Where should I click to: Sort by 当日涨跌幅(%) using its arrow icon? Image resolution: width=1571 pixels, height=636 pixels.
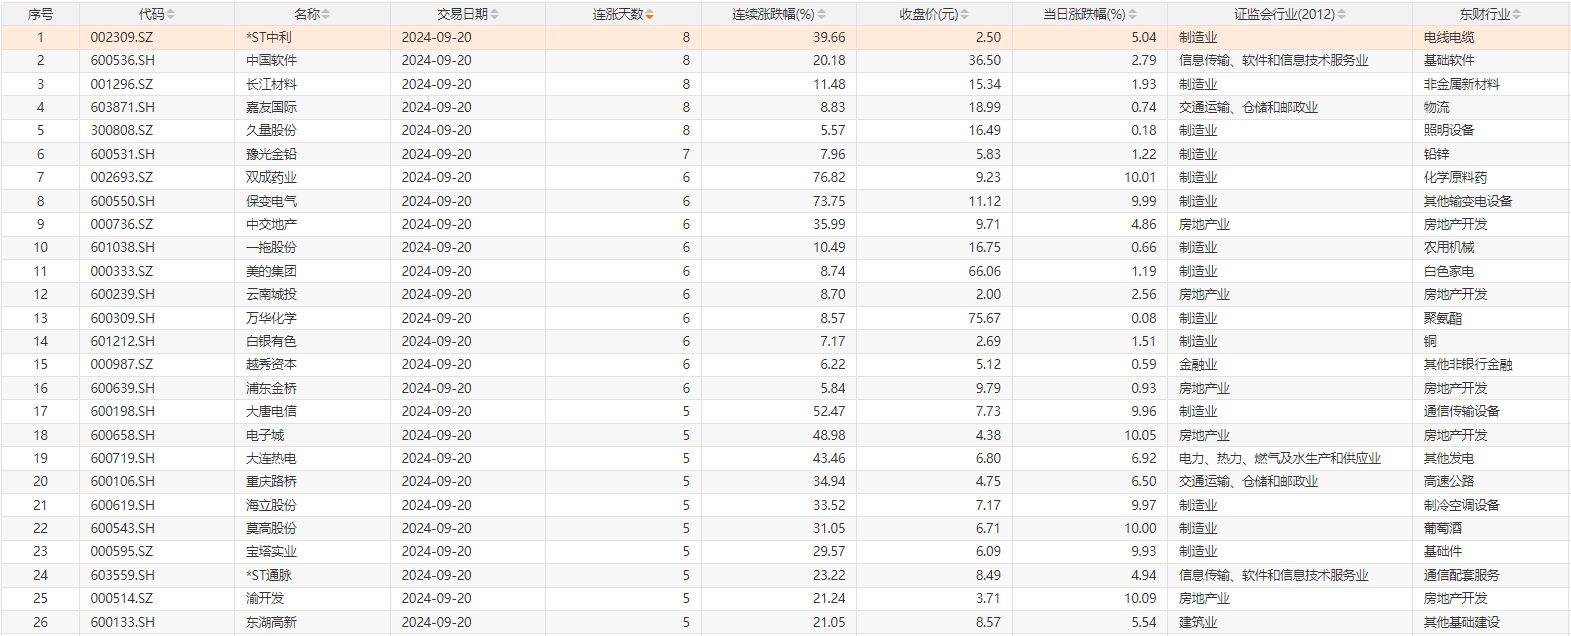coord(1133,14)
